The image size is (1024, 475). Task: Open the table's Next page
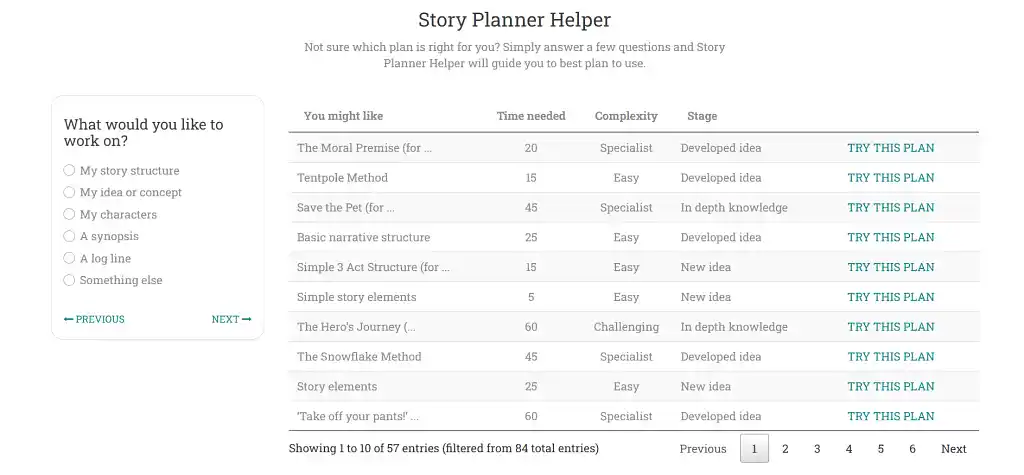click(x=953, y=449)
